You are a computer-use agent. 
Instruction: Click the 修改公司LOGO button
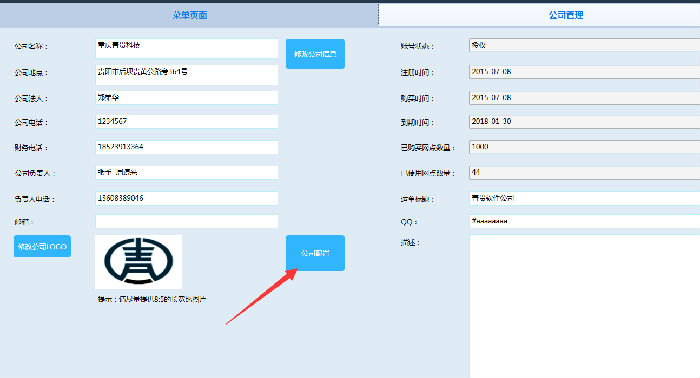42,246
